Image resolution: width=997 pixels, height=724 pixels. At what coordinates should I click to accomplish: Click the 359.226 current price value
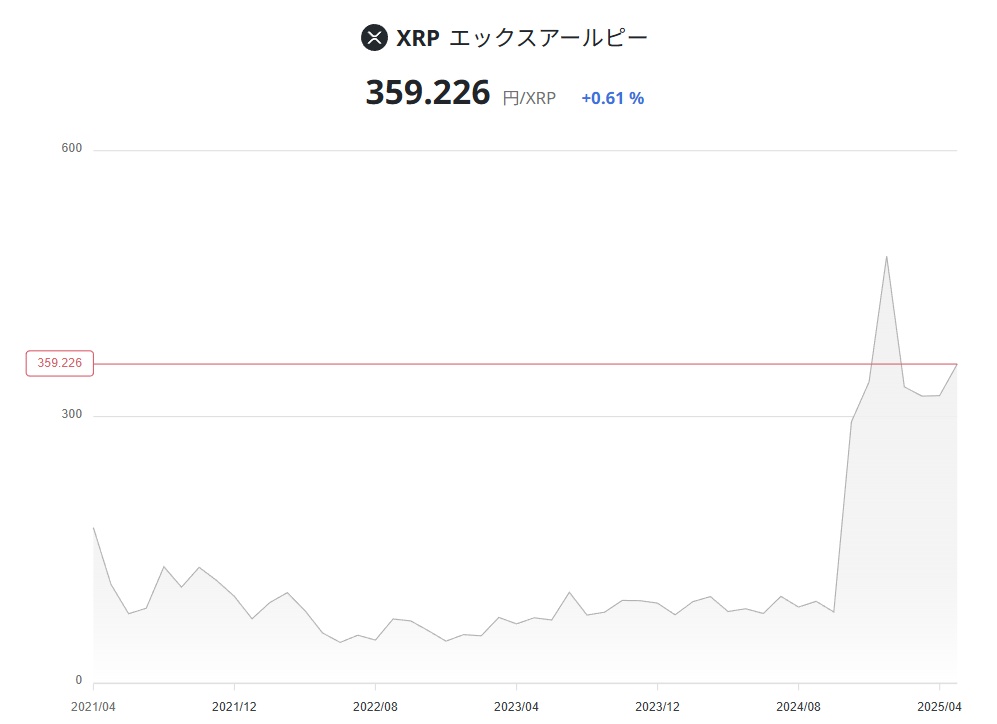pyautogui.click(x=428, y=93)
